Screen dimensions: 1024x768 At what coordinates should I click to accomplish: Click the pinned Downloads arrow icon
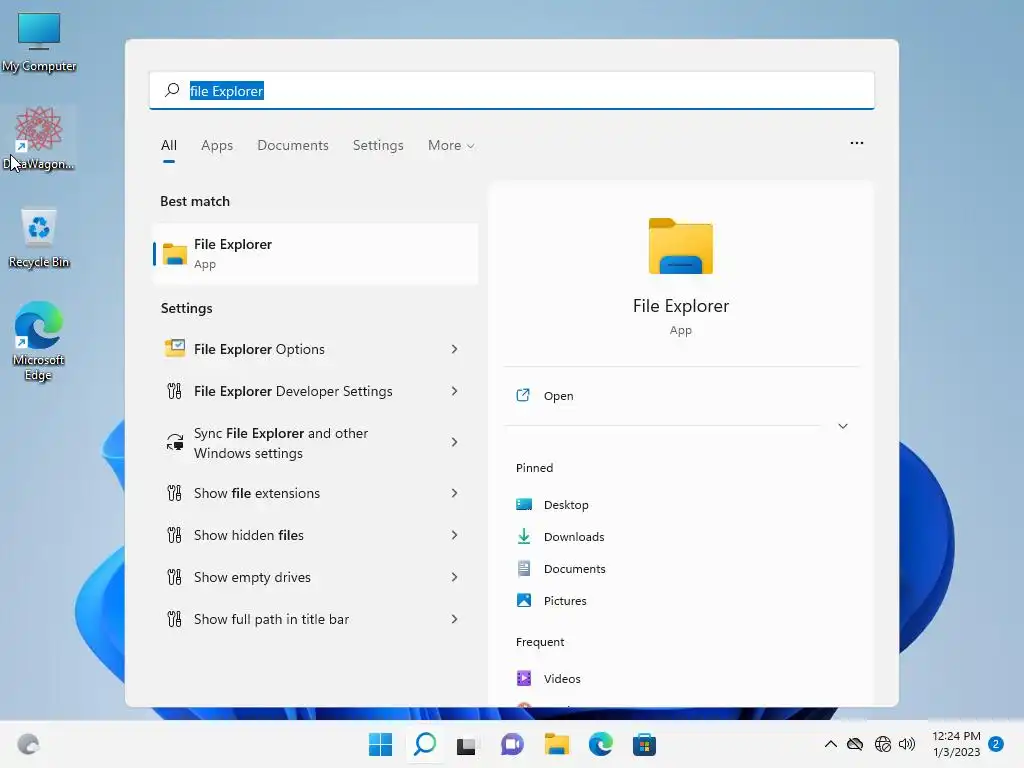pos(524,536)
